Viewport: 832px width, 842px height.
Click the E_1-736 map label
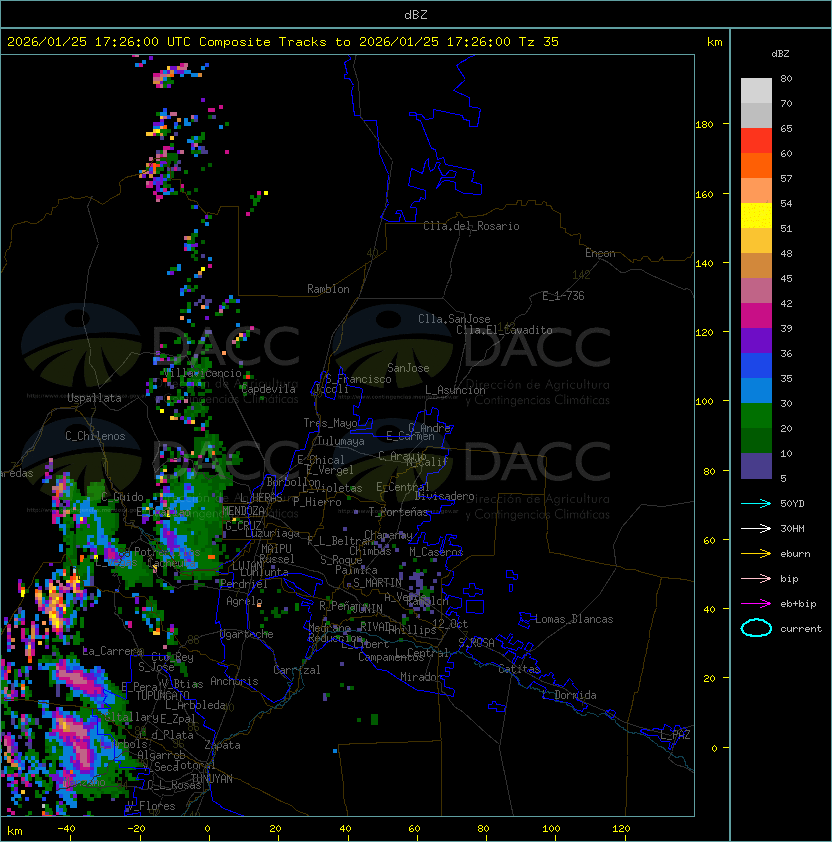point(563,296)
